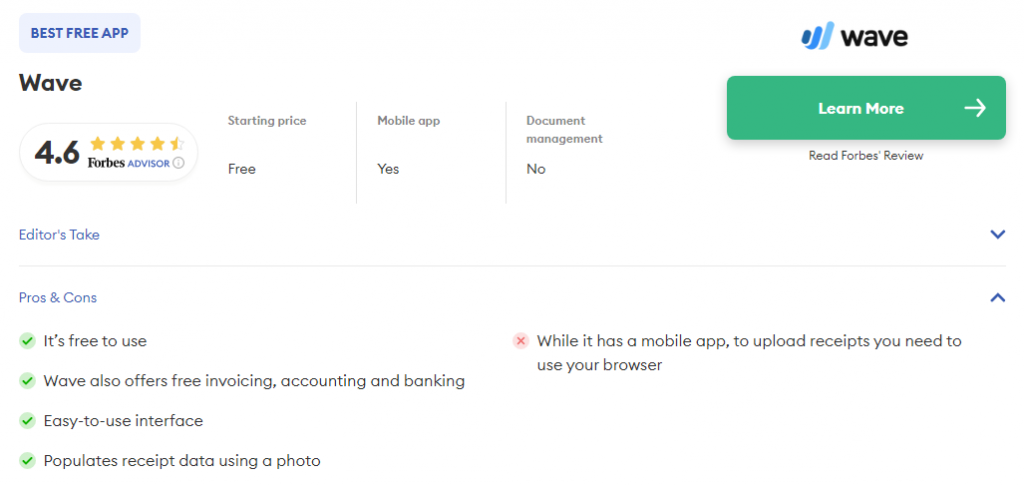This screenshot has width=1024, height=487.
Task: Click the Mobile app Yes value
Action: [388, 169]
